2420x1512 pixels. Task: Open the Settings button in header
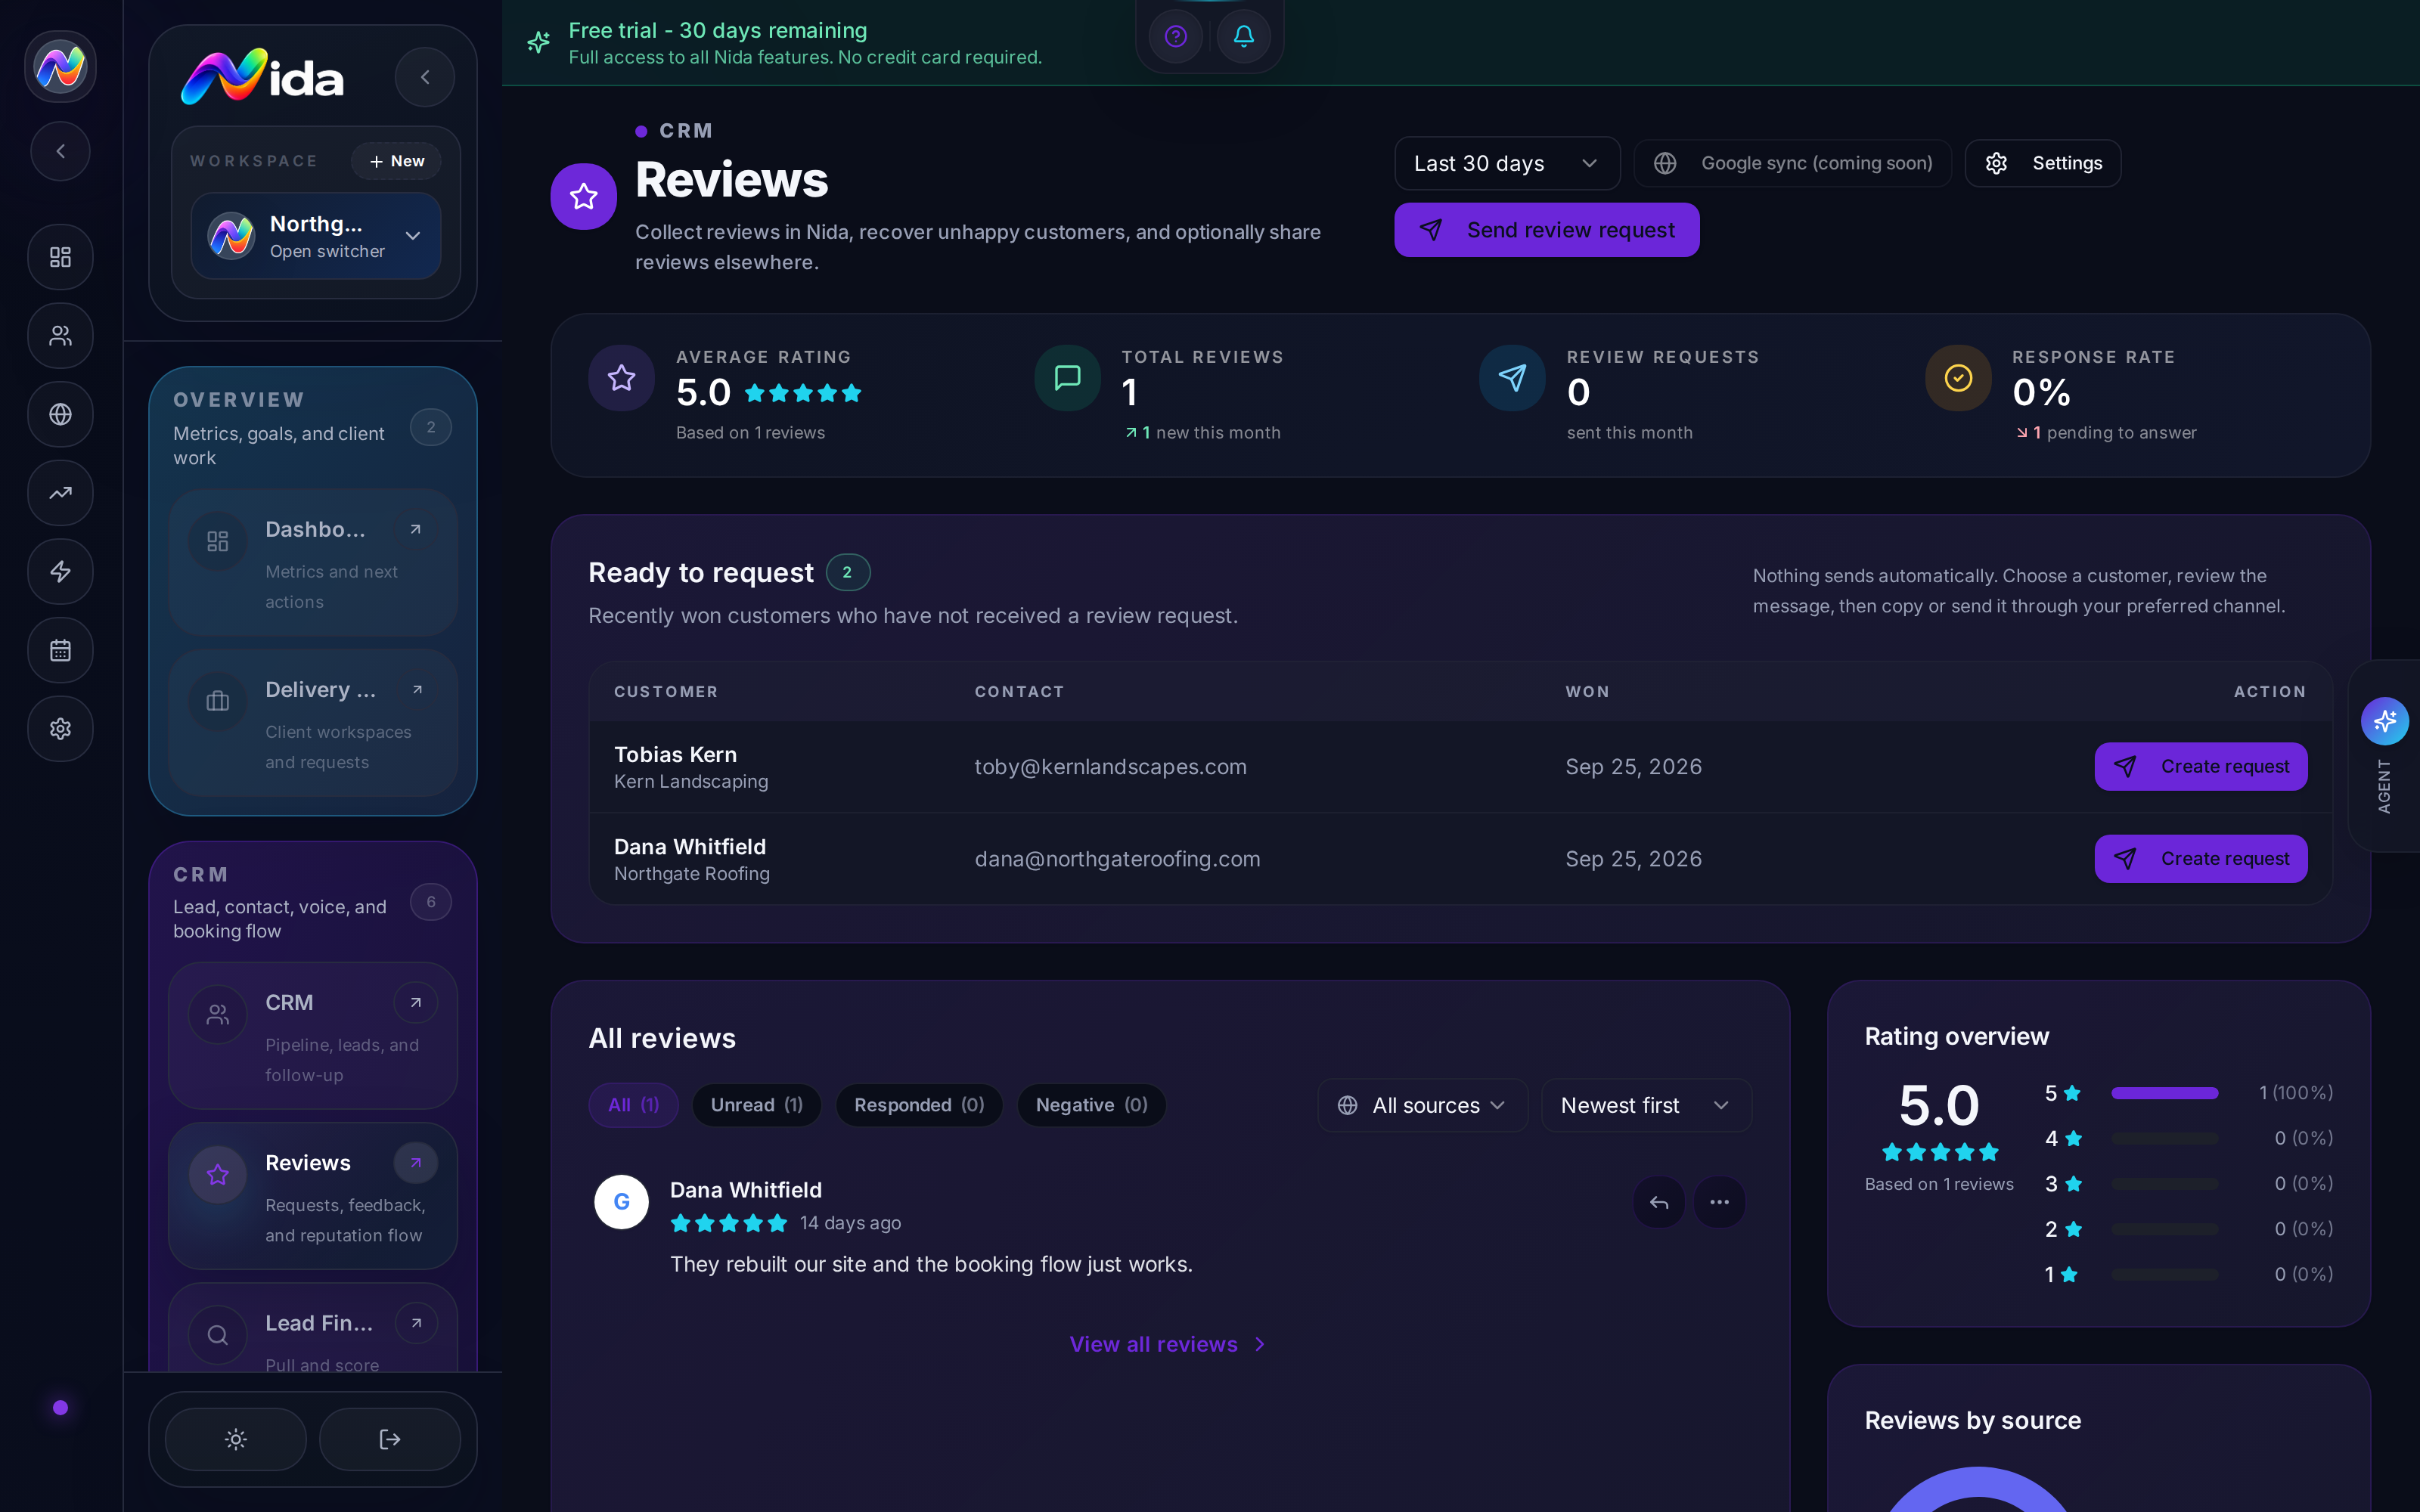pyautogui.click(x=2043, y=163)
